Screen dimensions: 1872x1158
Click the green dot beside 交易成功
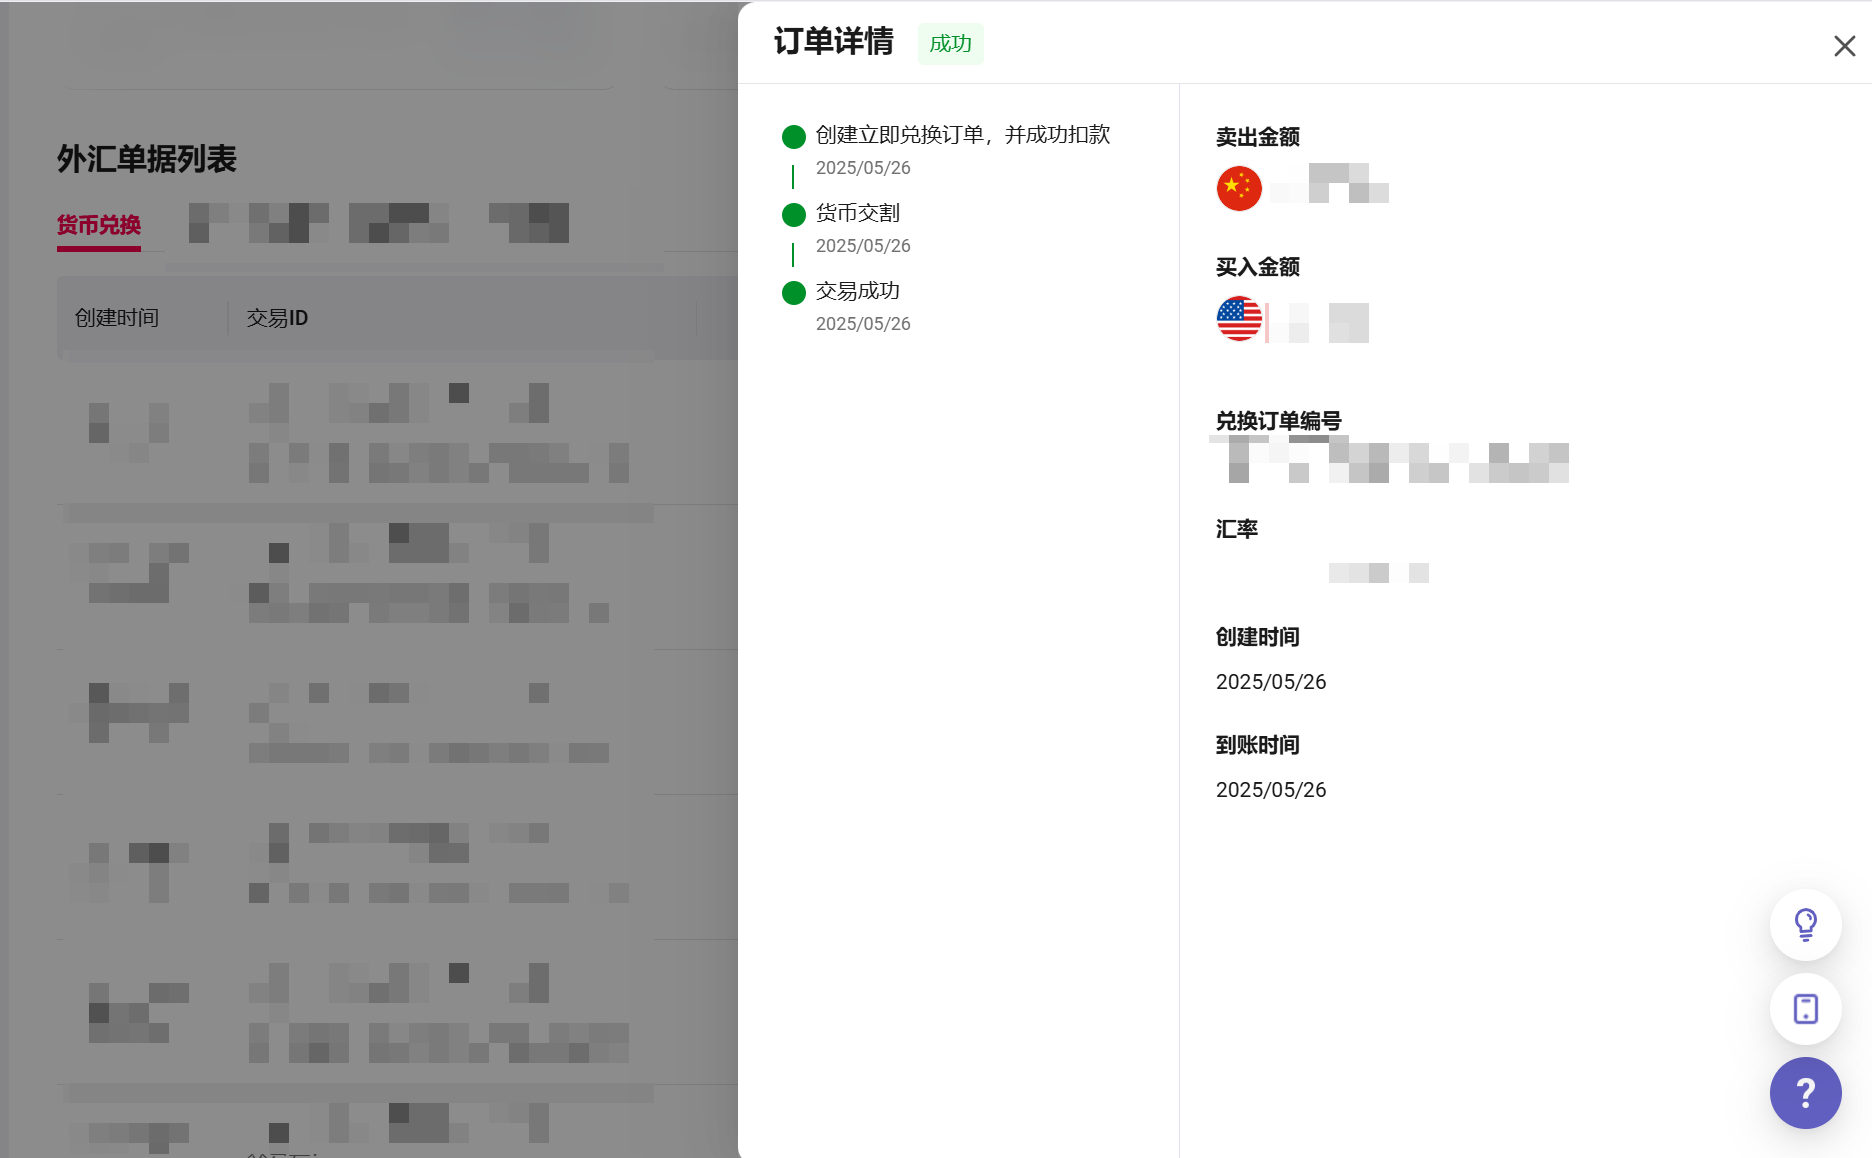(794, 293)
